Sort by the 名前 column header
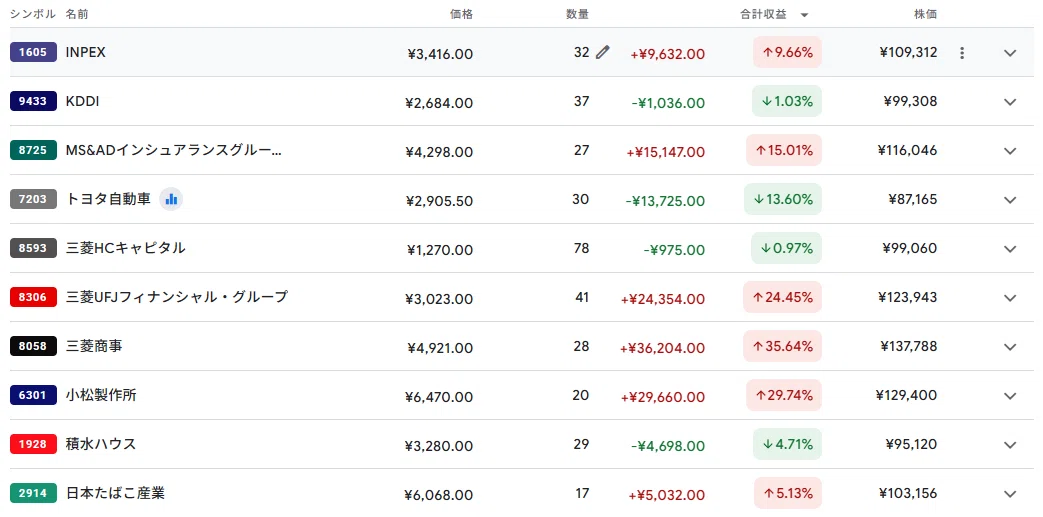The width and height of the screenshot is (1043, 517). [x=78, y=15]
